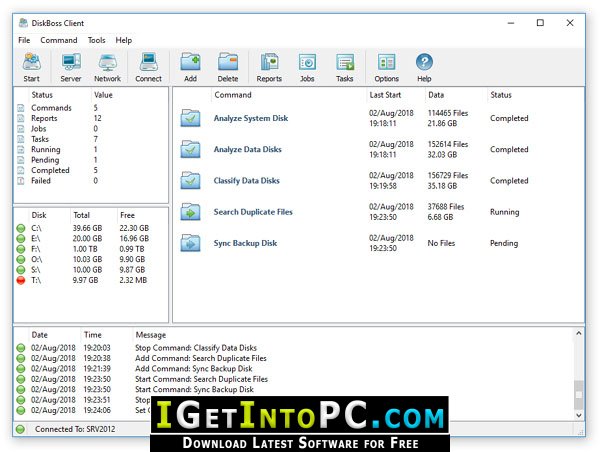Click the Start toolbar icon
Image resolution: width=600 pixels, height=452 pixels.
point(31,62)
